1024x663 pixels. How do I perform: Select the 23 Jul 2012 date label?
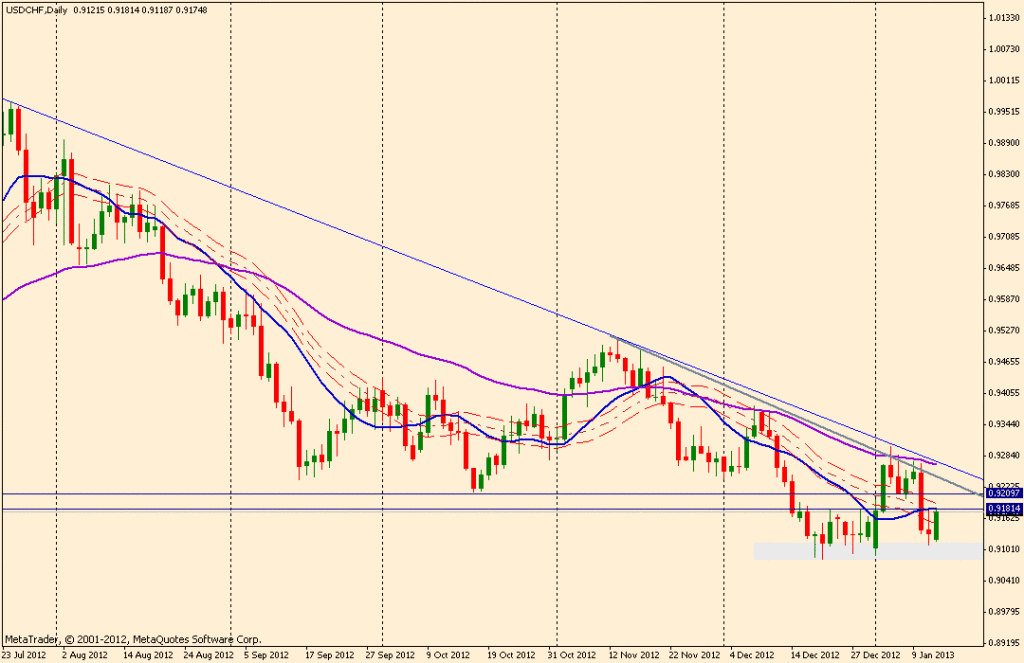pos(23,655)
